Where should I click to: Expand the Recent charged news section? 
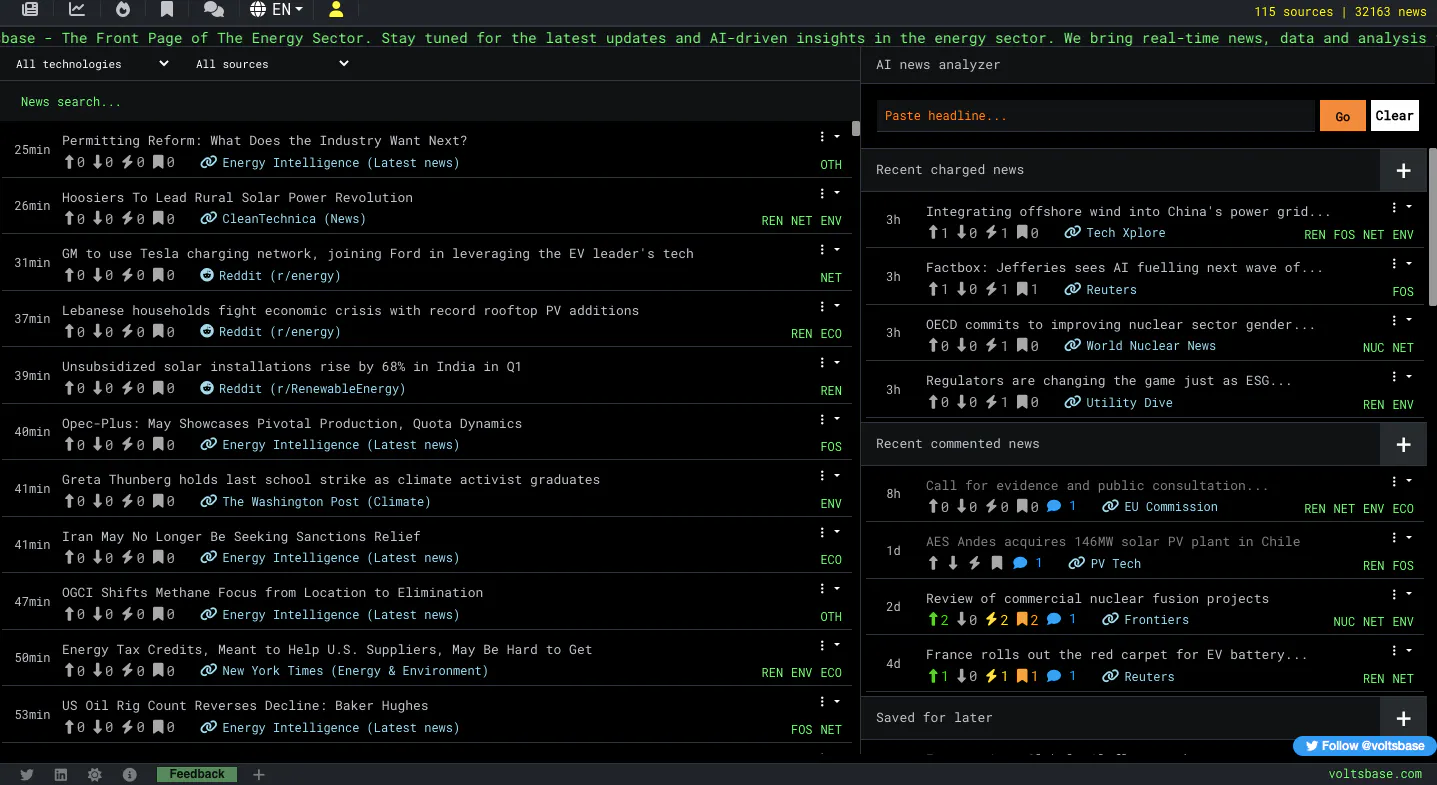pos(1403,170)
